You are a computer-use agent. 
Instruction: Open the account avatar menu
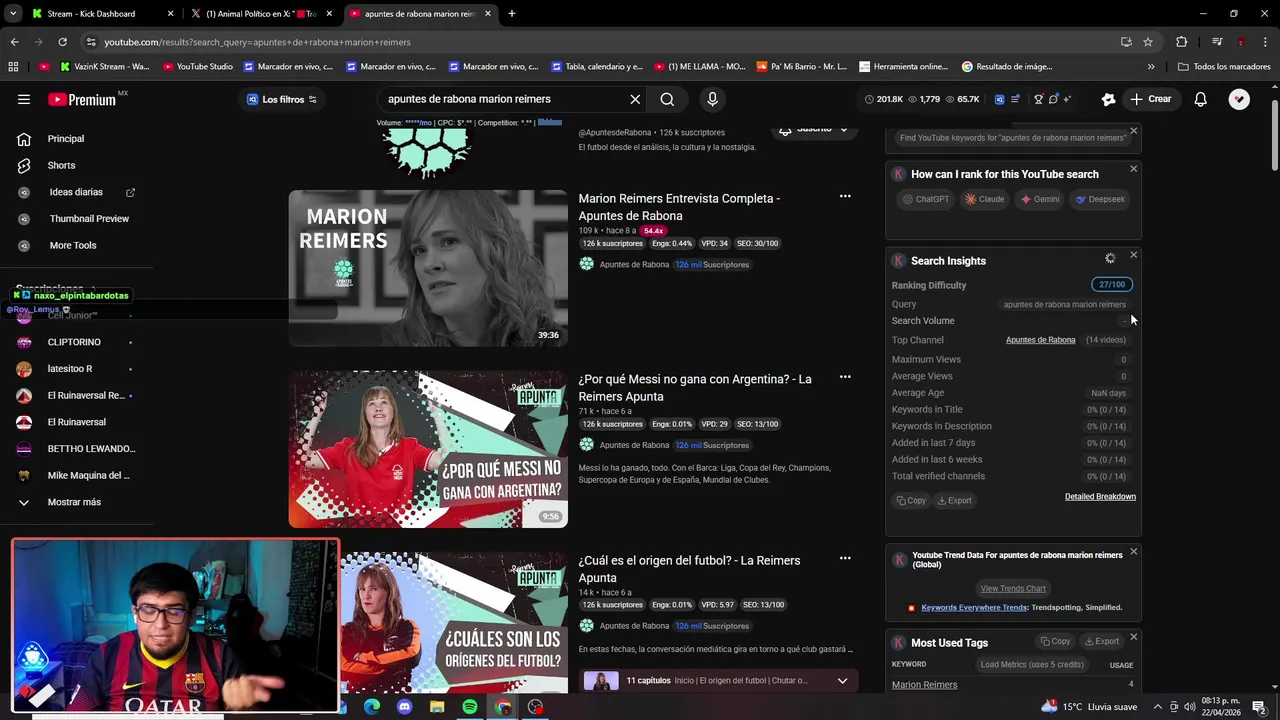(1239, 99)
